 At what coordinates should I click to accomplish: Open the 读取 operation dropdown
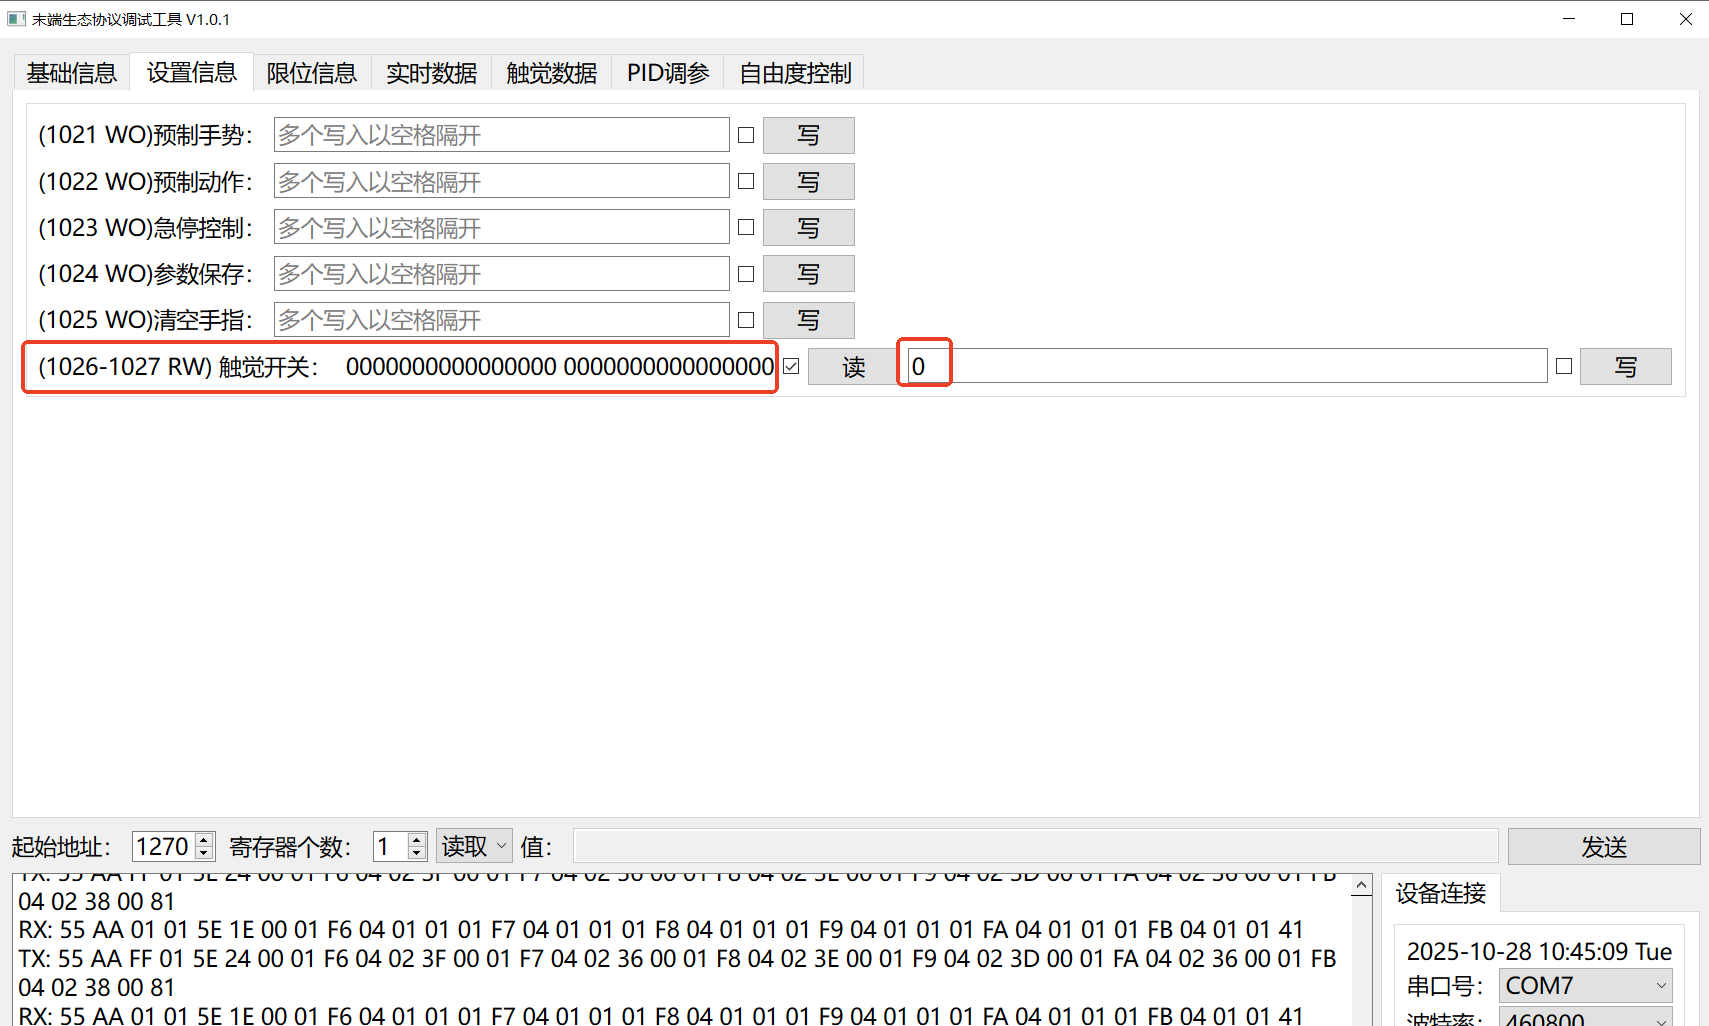point(475,847)
